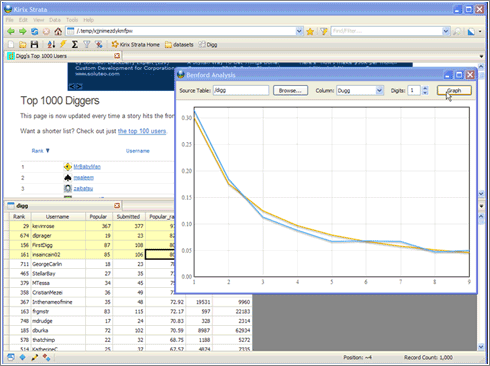Click the blue diamond status bar icon

pyautogui.click(x=22, y=357)
